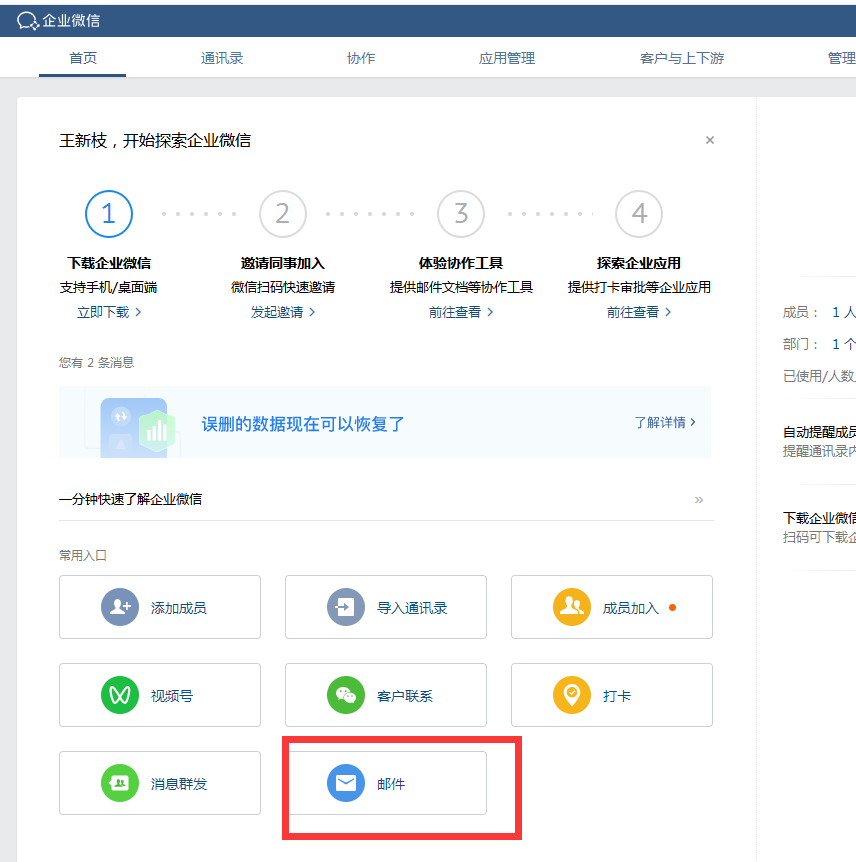Open the 客户联系 entry label

click(x=405, y=696)
